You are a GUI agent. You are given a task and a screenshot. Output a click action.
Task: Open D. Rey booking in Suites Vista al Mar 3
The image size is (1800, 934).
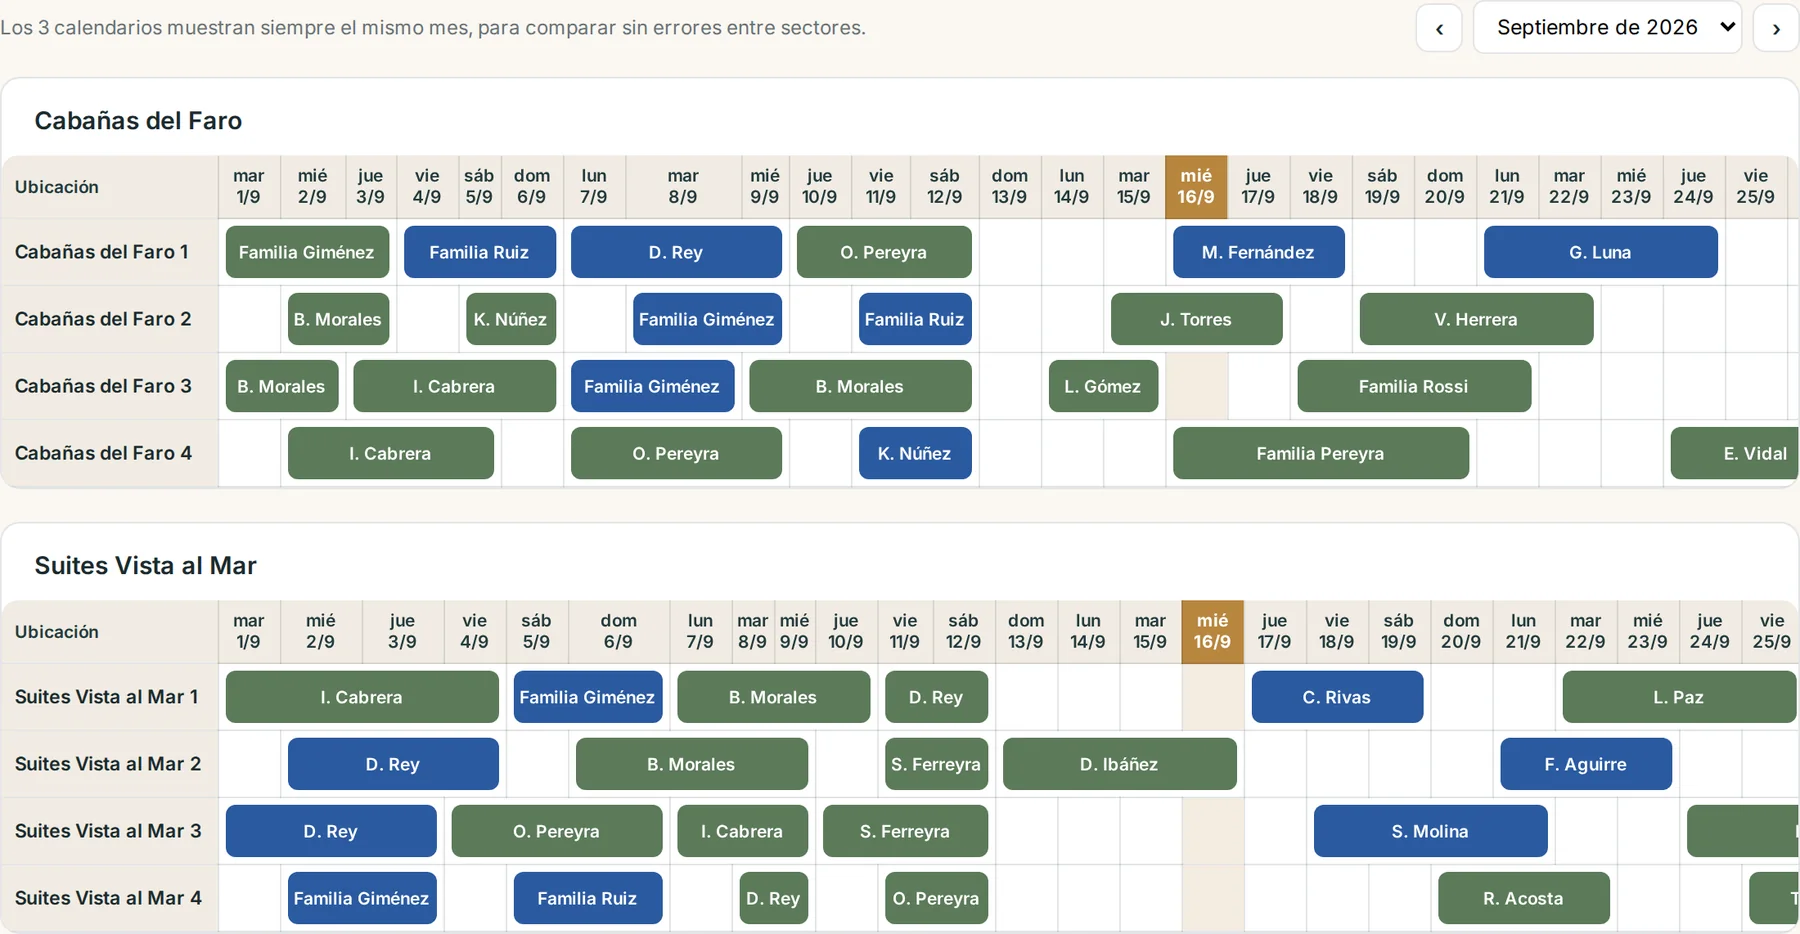(331, 831)
